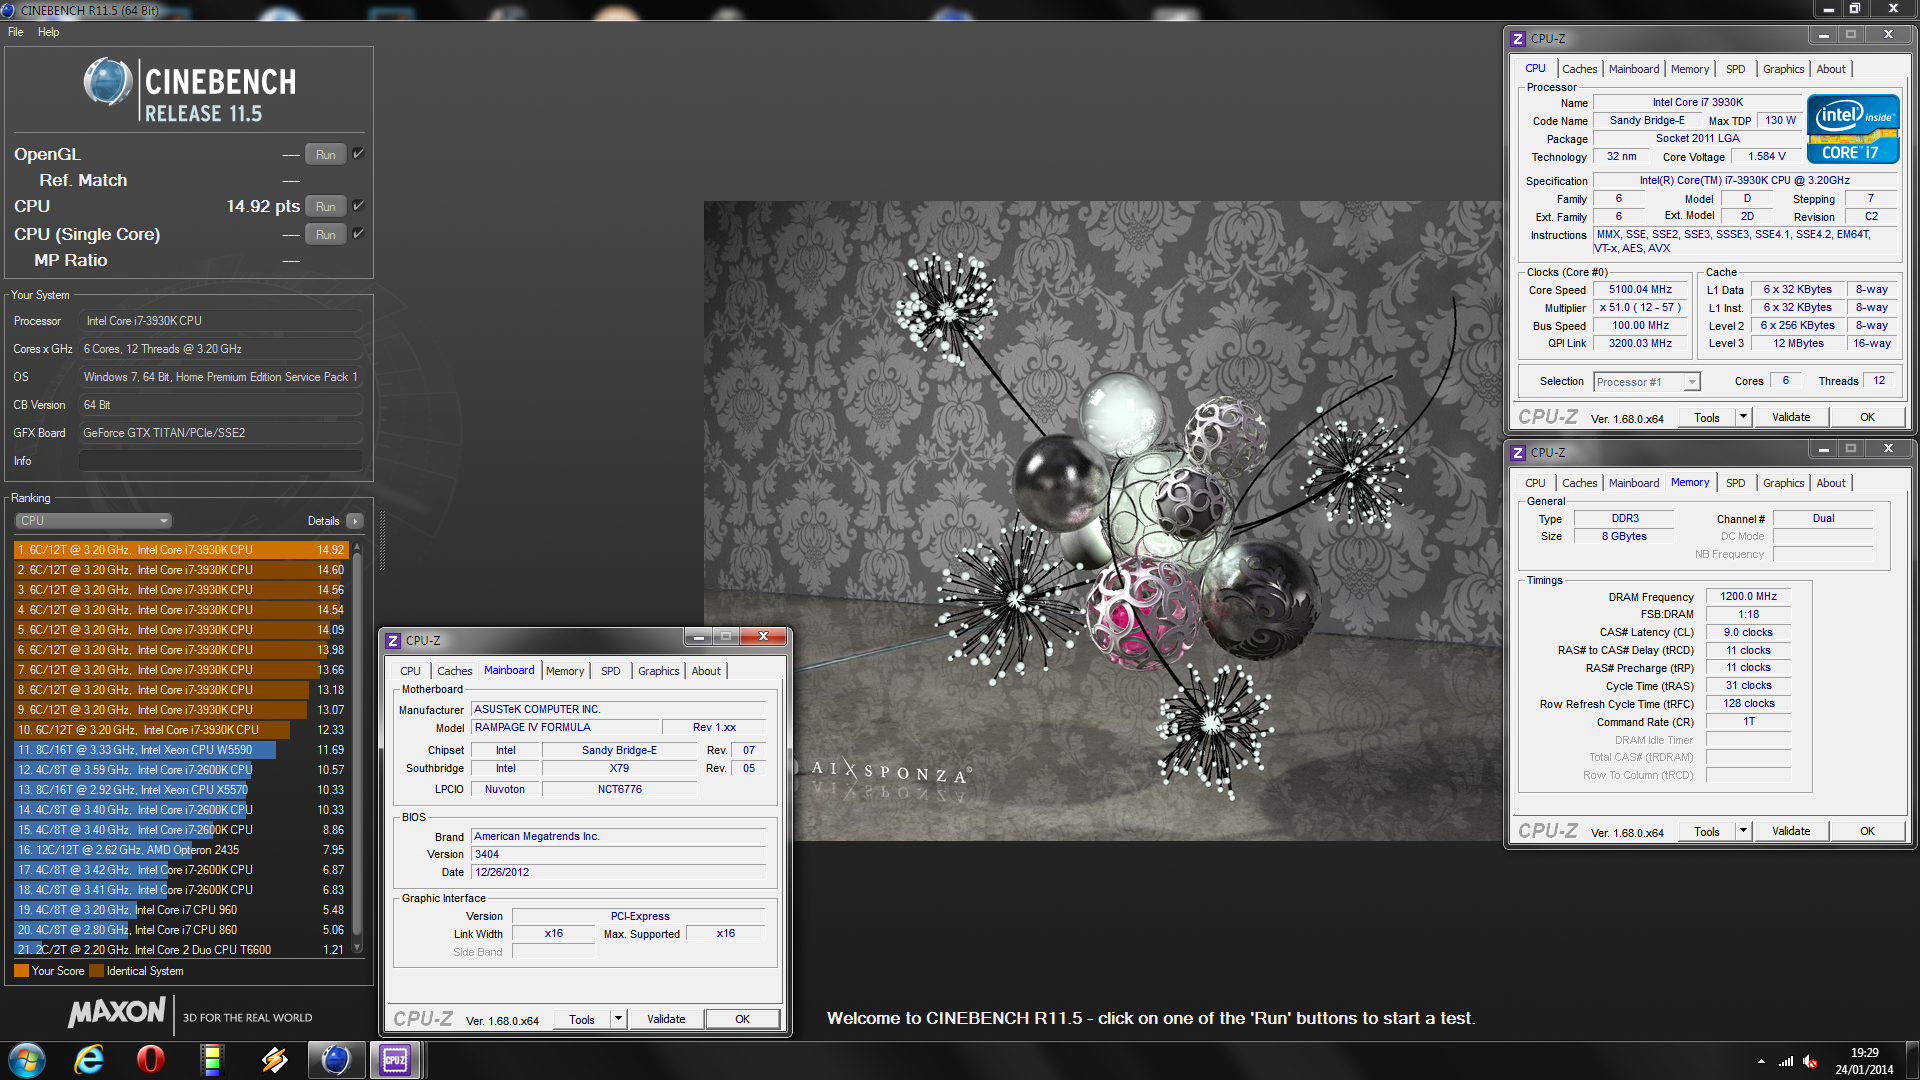Image resolution: width=1920 pixels, height=1080 pixels.
Task: Click the rendered scene image
Action: [1102, 520]
